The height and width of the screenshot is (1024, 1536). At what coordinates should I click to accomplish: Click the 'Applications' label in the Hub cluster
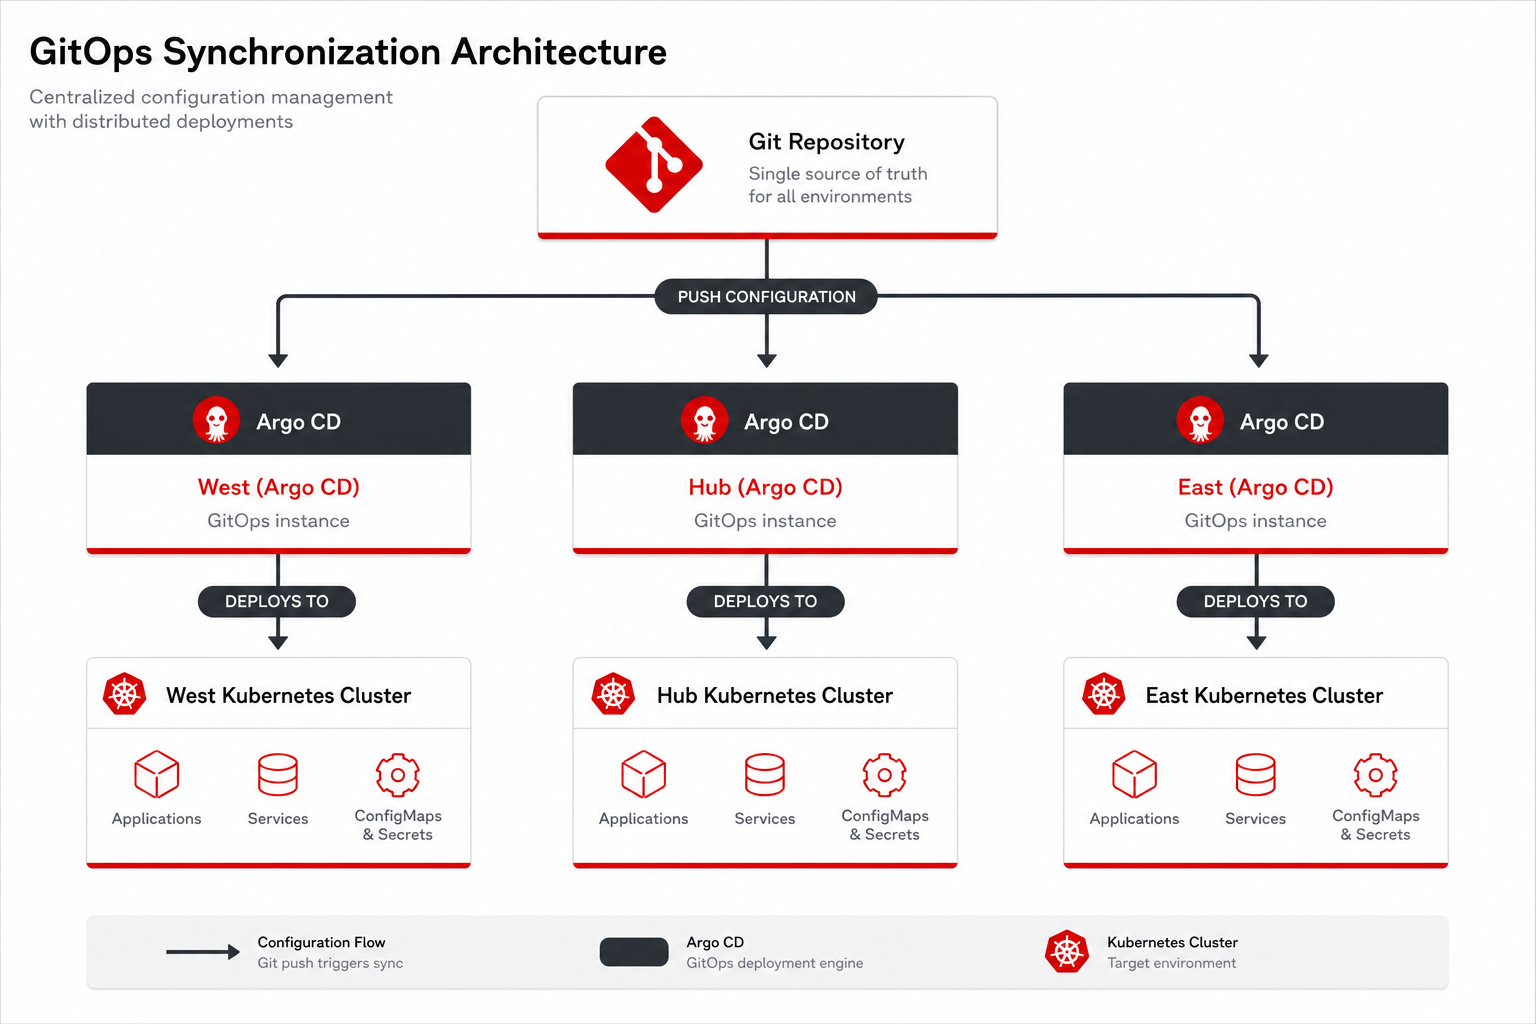pos(644,819)
